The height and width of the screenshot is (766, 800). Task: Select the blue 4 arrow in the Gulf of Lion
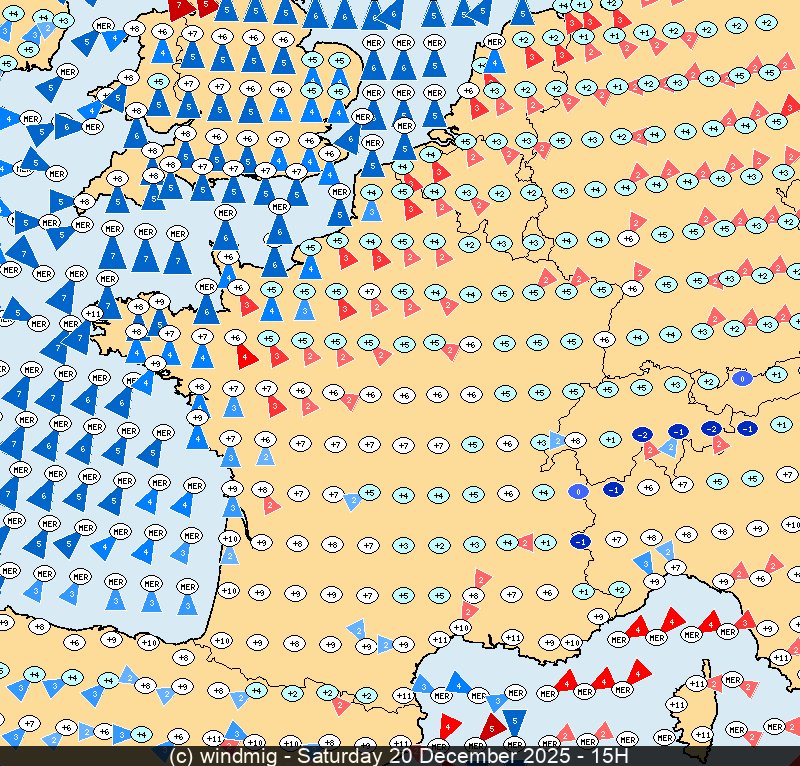[458, 684]
